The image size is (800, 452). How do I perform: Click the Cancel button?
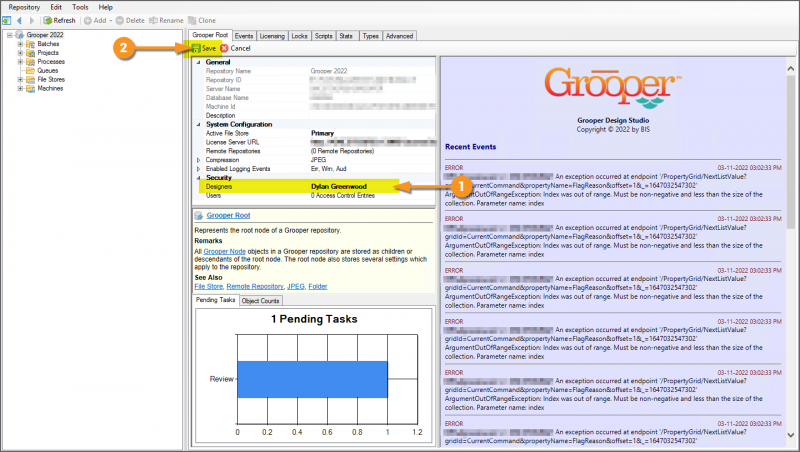(236, 48)
